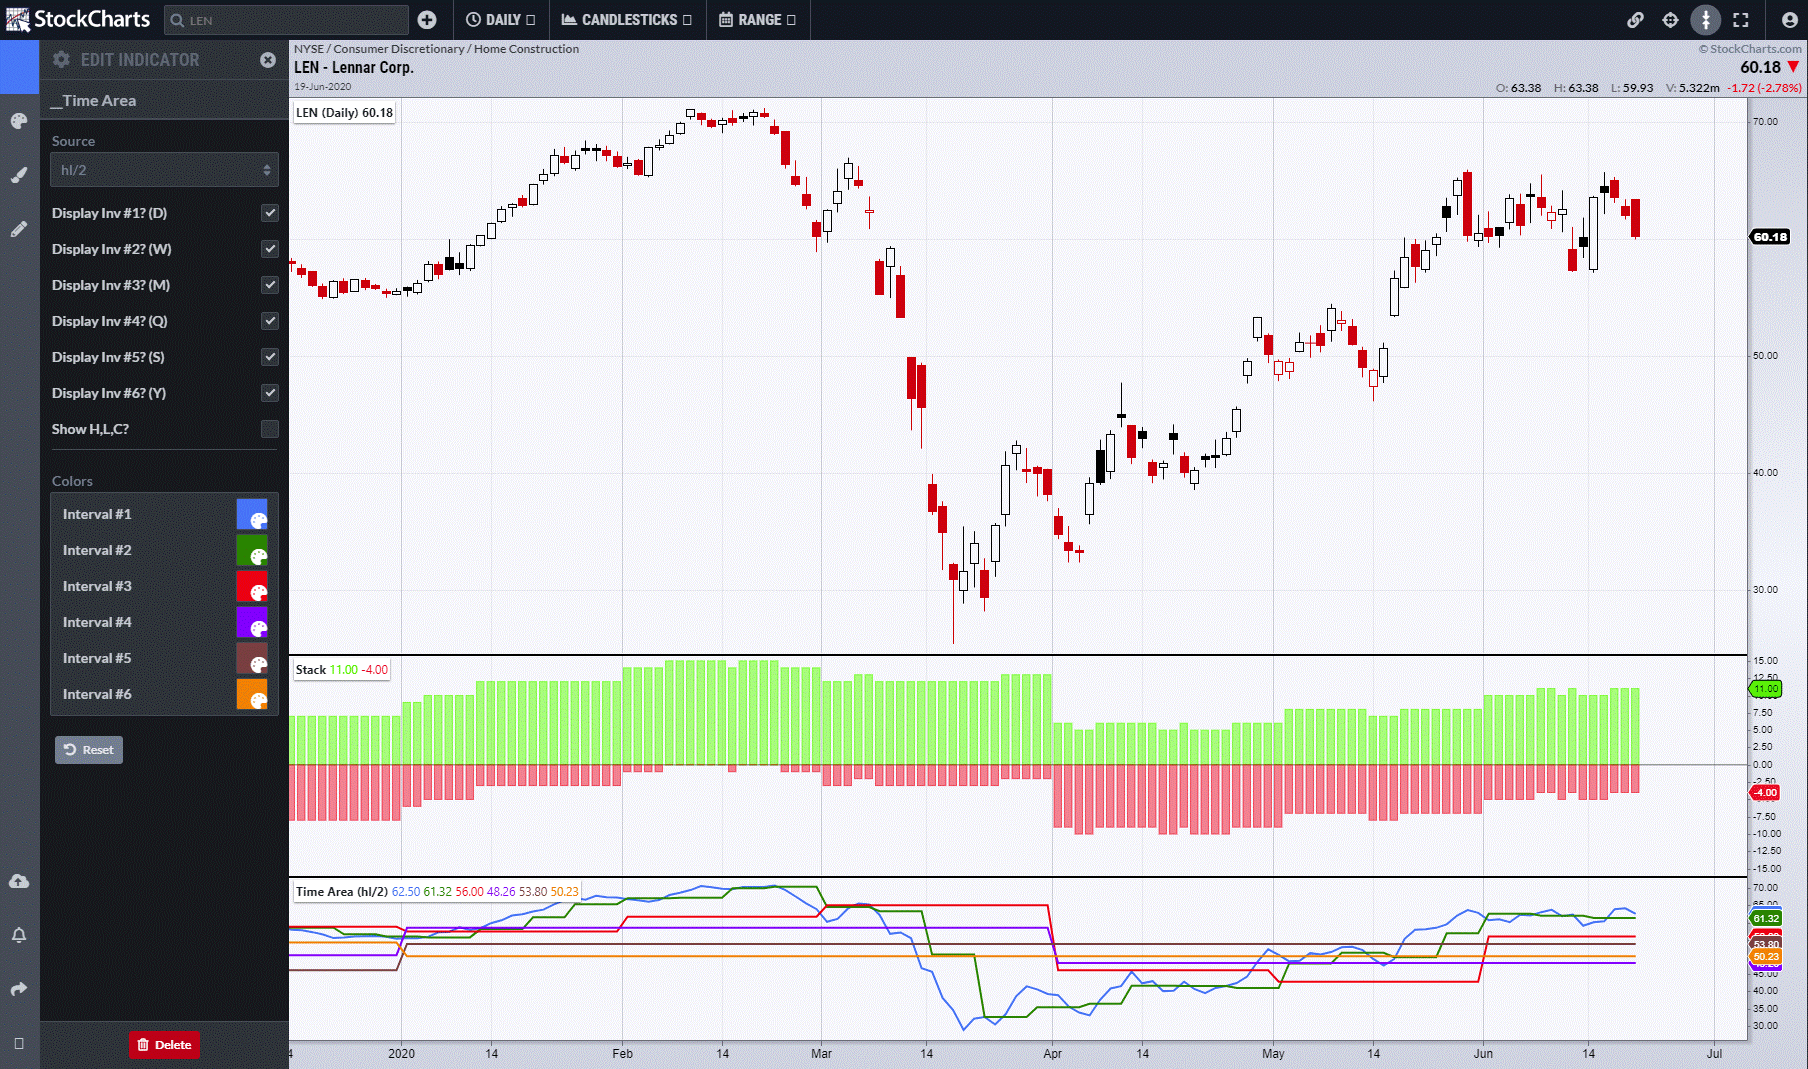This screenshot has height=1069, width=1808.
Task: Select the brush tool in sidebar
Action: [x=19, y=175]
